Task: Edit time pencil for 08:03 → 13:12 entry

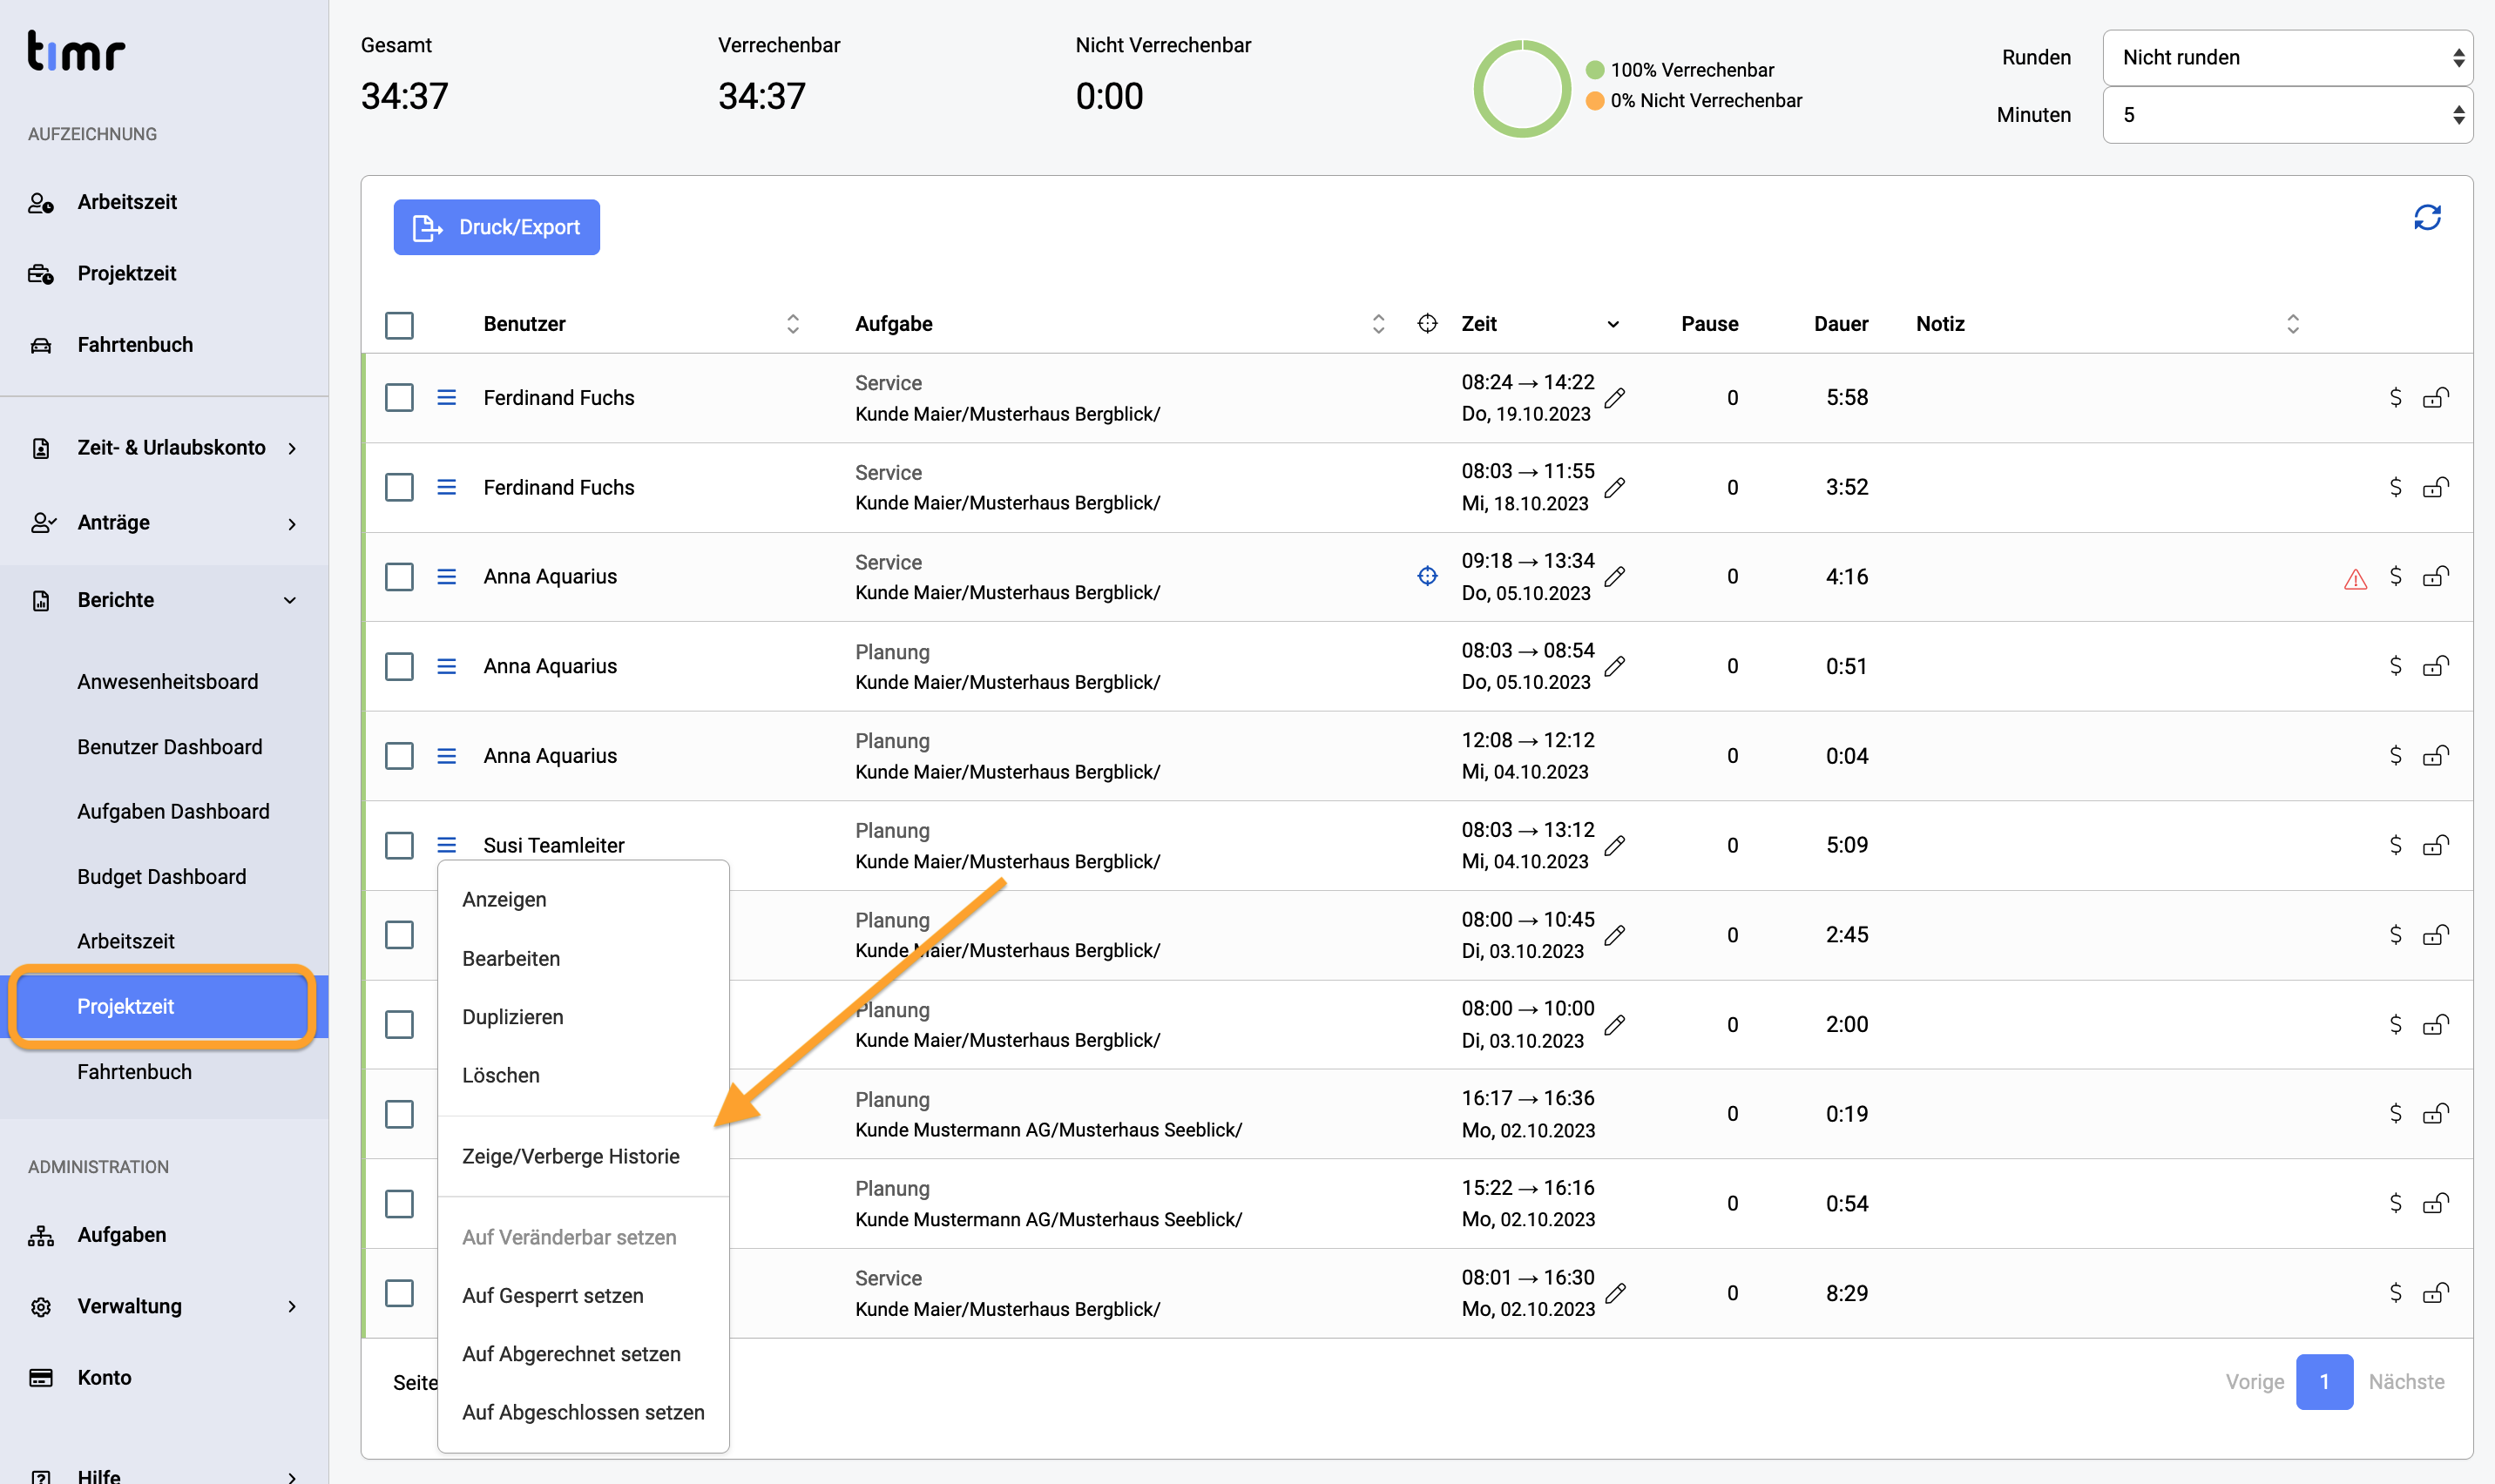Action: click(1615, 845)
